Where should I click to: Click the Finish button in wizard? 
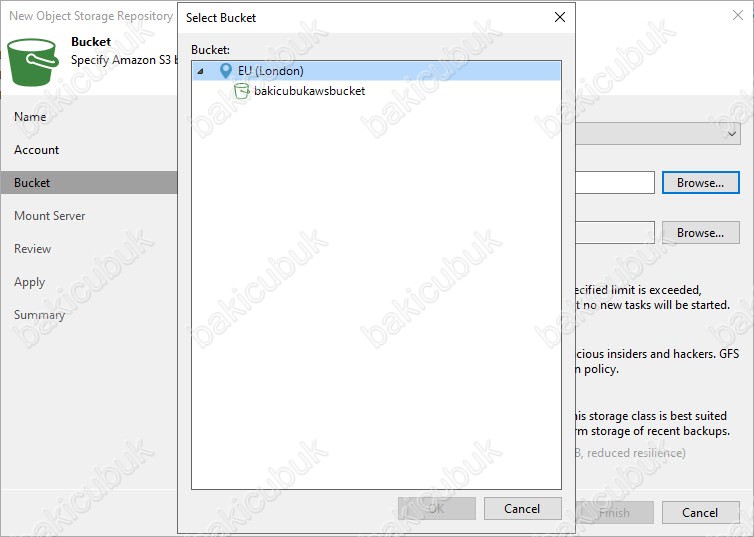click(614, 512)
